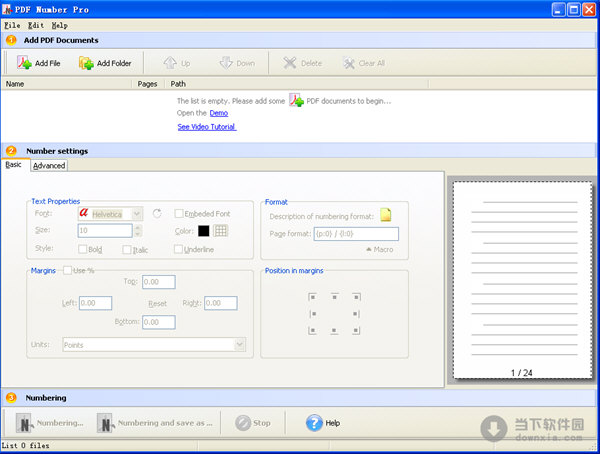Click the Top margin input field
600x454 pixels.
point(159,282)
